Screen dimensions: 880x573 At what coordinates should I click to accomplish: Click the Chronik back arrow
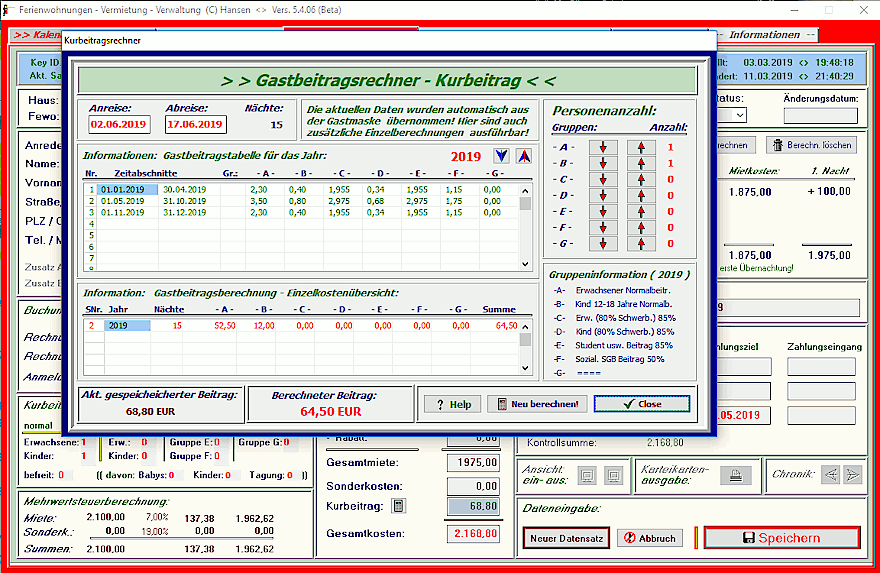[x=830, y=475]
